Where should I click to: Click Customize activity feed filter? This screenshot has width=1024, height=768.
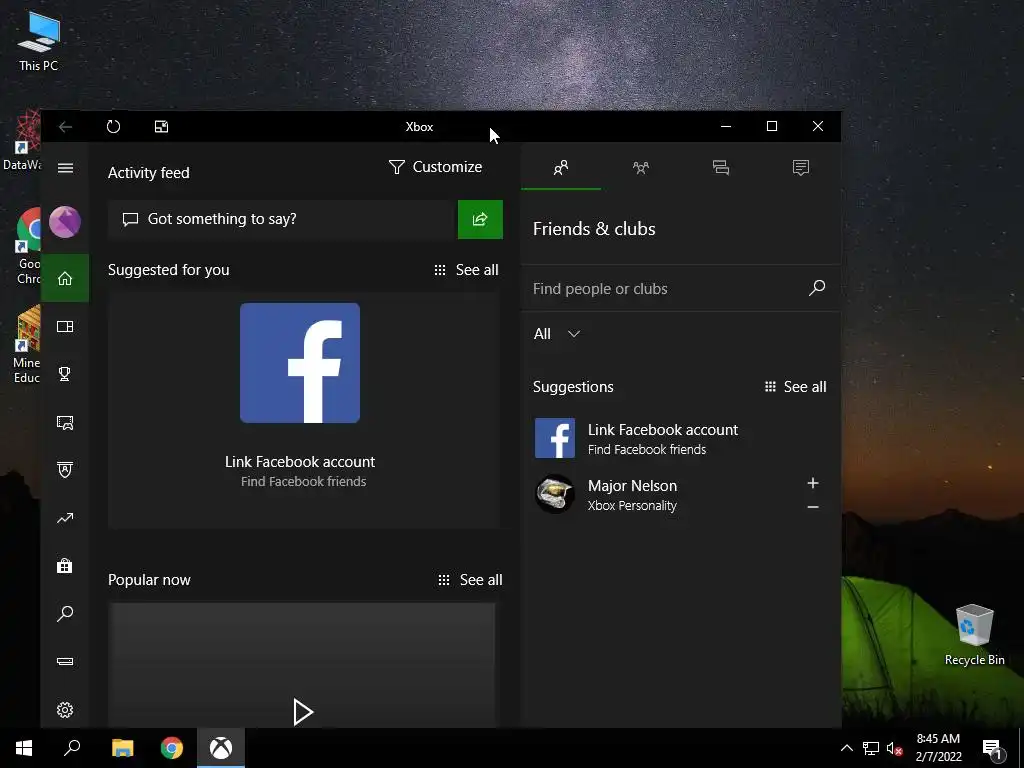435,167
